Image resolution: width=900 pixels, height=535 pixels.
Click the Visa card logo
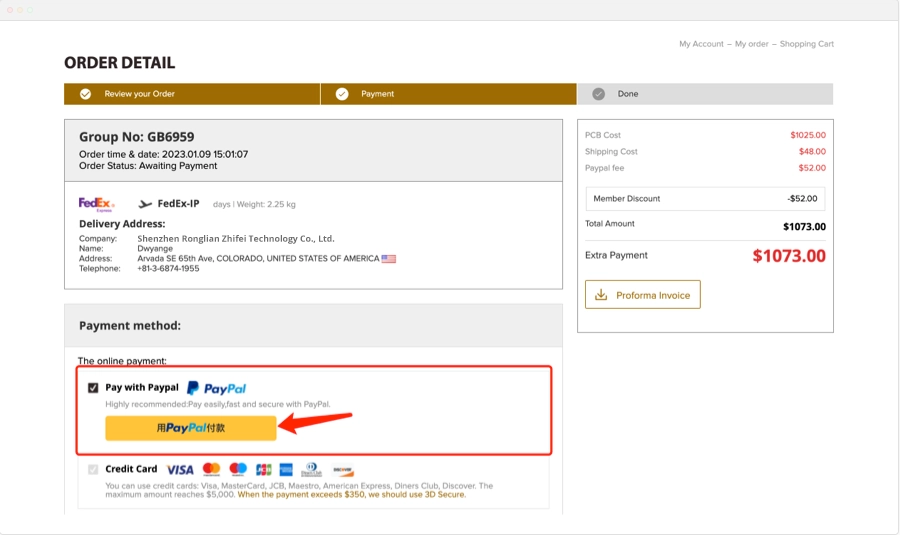pyautogui.click(x=180, y=469)
